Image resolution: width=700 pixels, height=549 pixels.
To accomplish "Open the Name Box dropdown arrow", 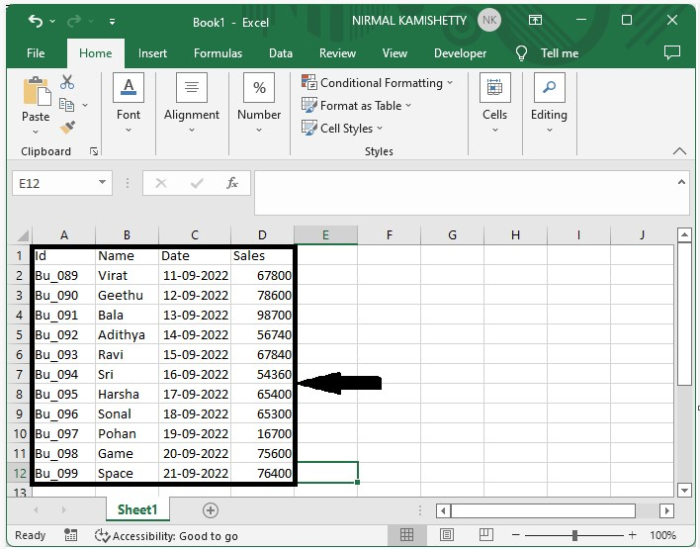I will pos(103,183).
